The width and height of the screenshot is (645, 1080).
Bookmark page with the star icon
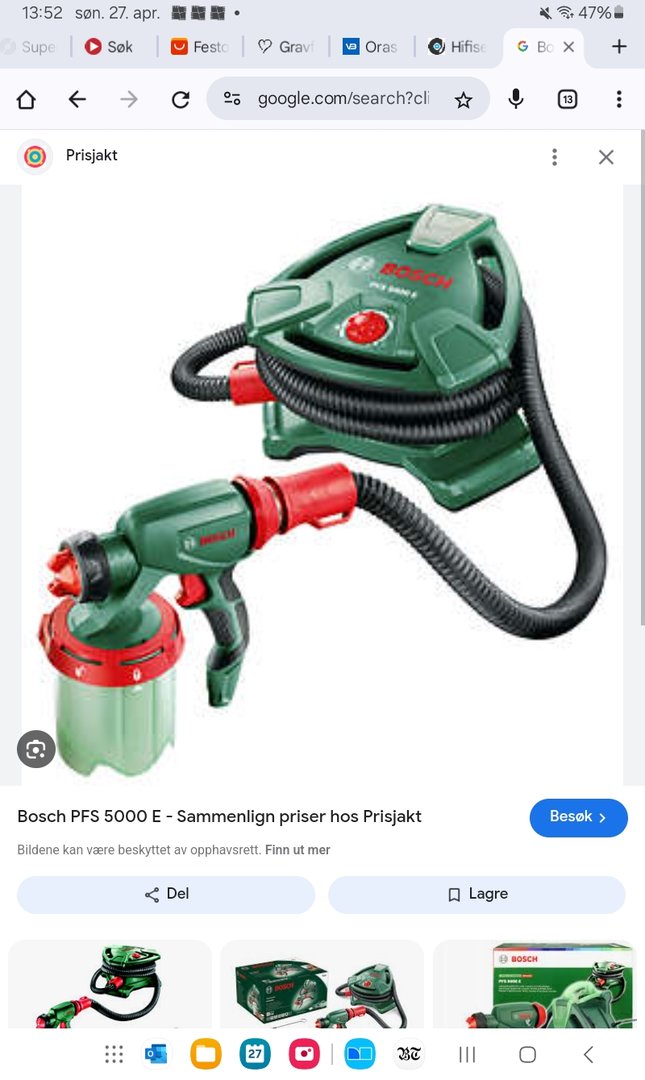[463, 101]
